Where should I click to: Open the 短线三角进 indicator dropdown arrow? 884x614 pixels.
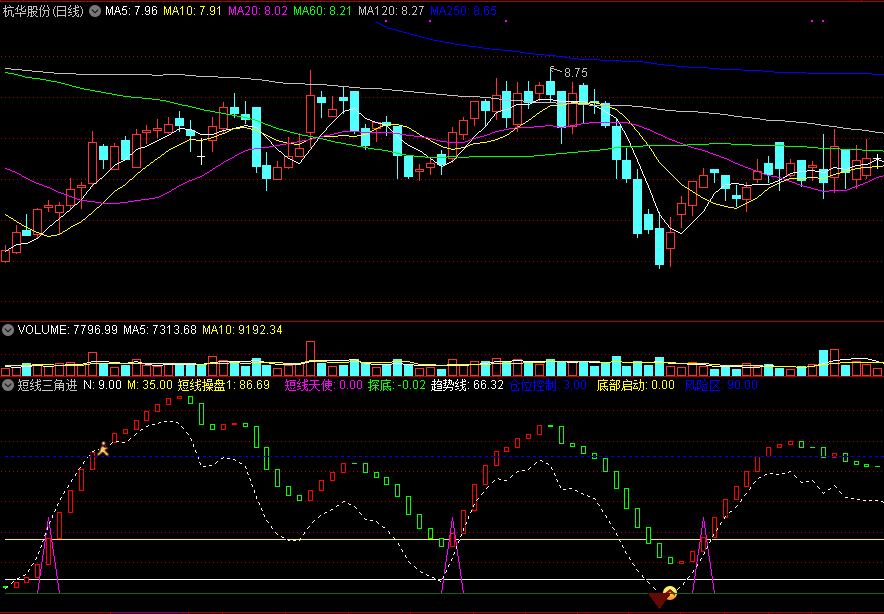pos(8,385)
